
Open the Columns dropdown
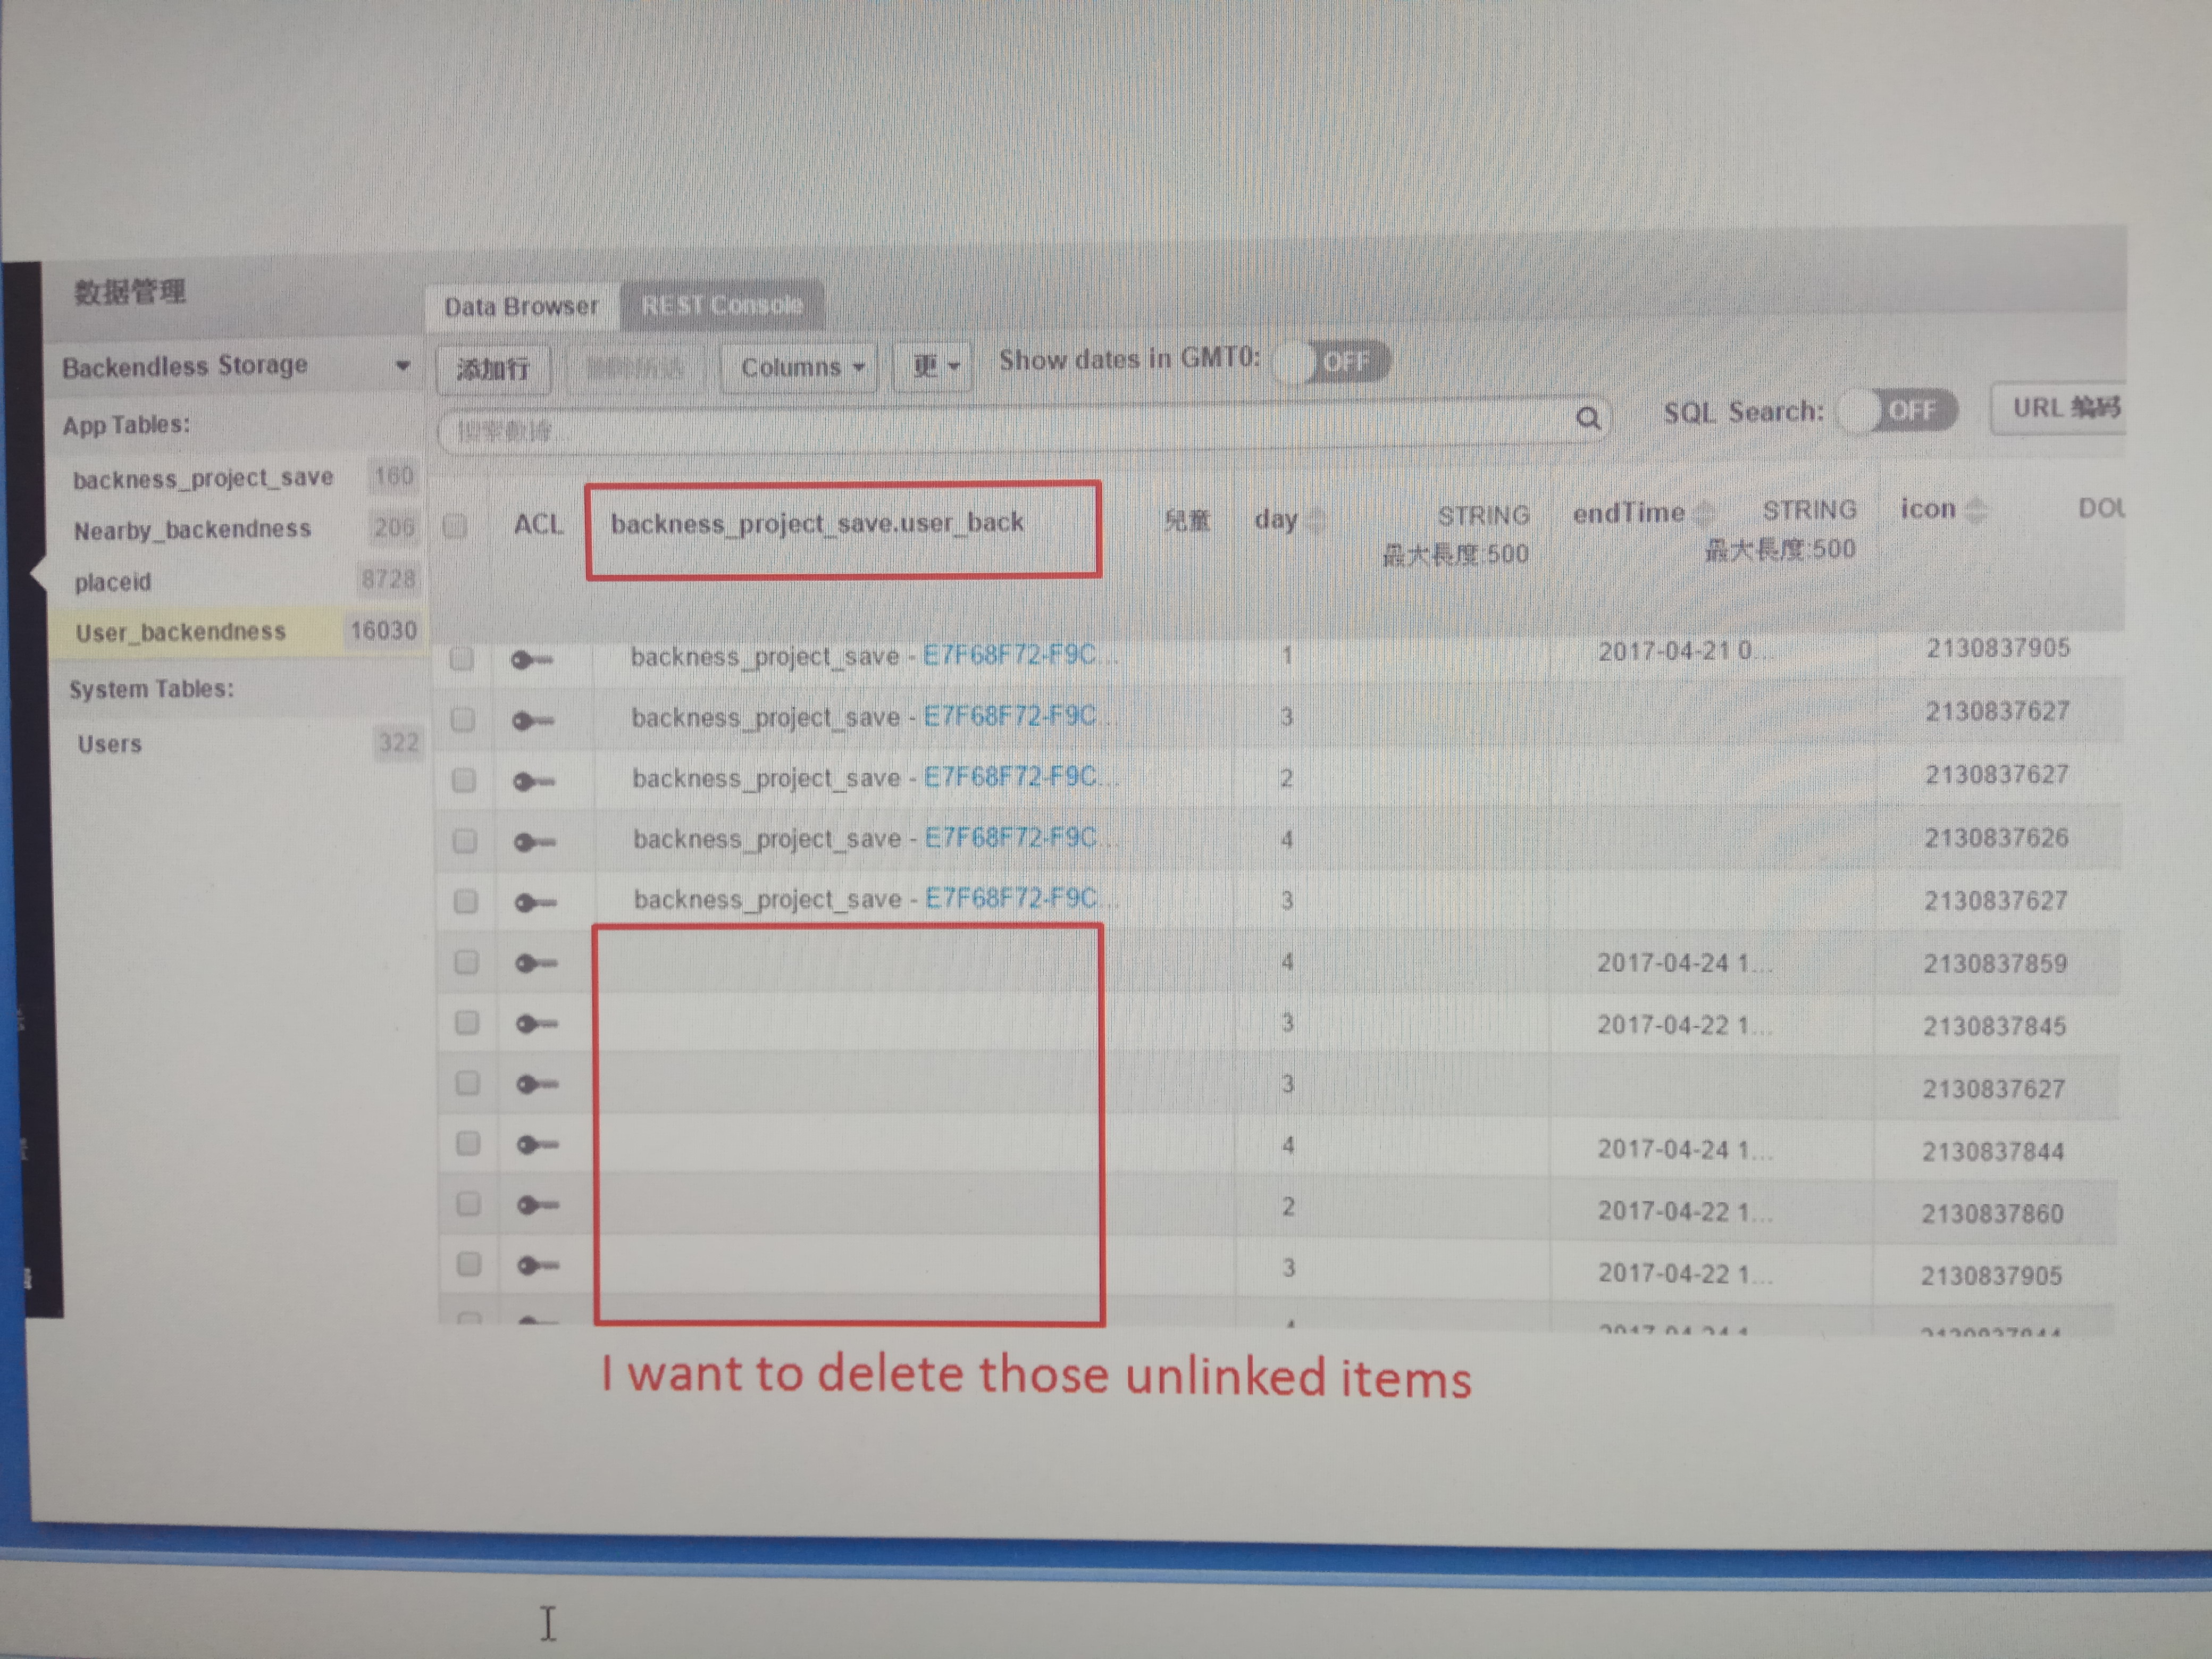tap(799, 368)
